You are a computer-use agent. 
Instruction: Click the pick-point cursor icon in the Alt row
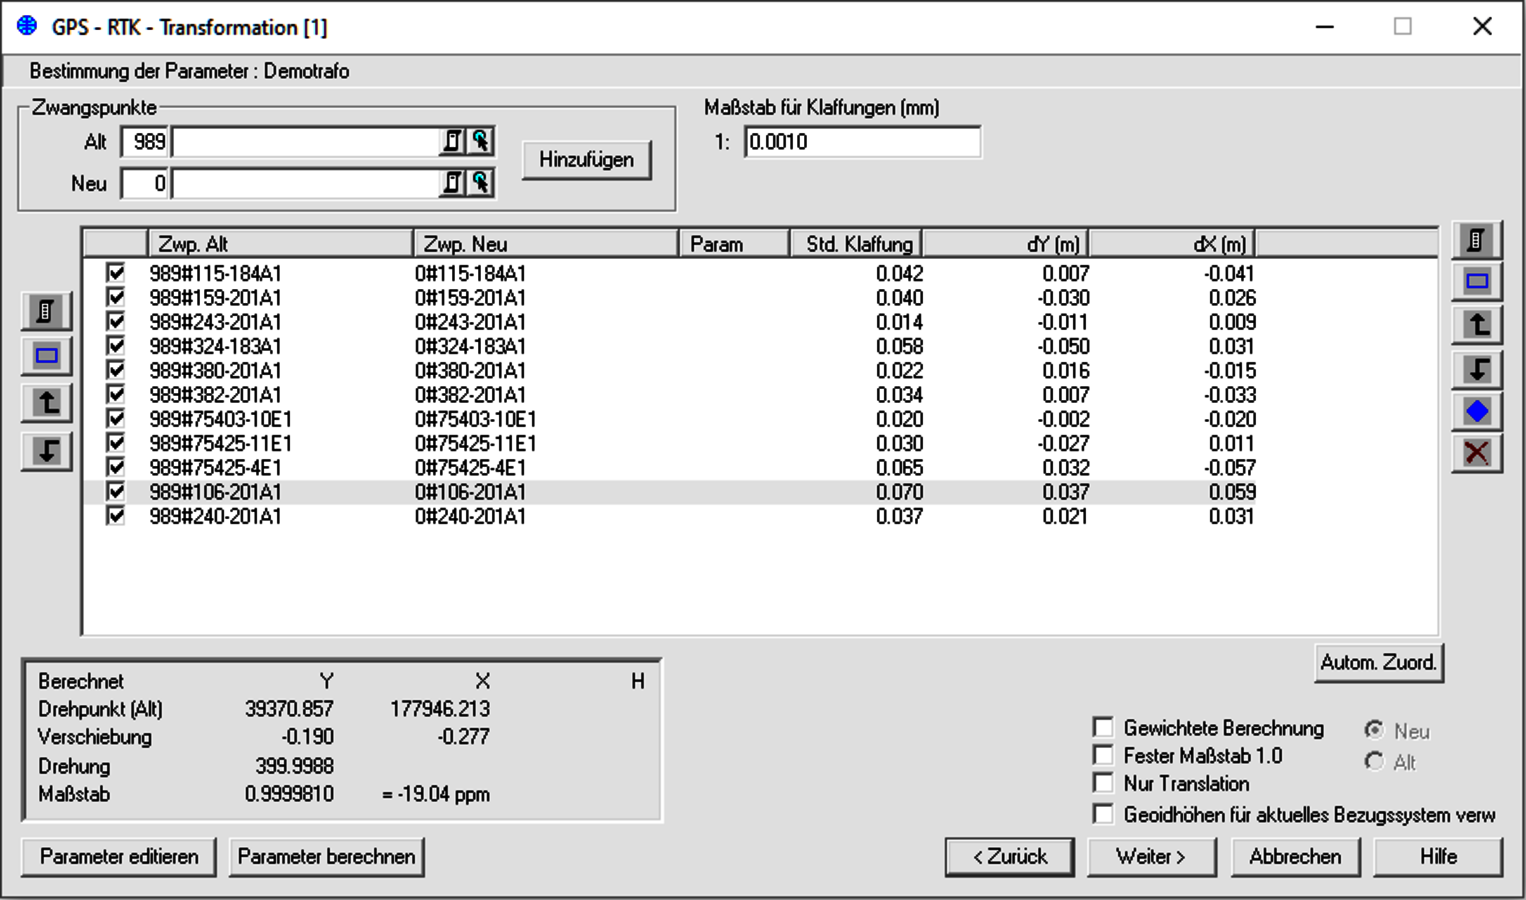pyautogui.click(x=481, y=142)
